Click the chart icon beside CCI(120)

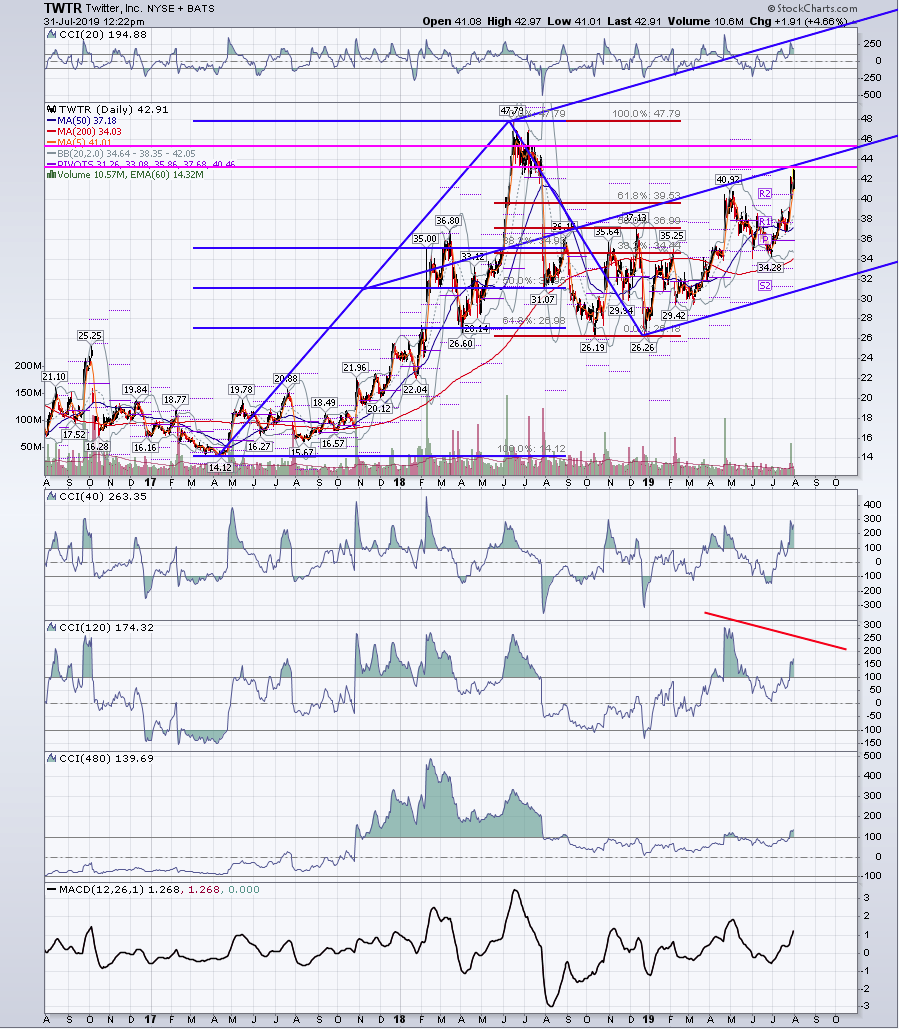tap(52, 627)
